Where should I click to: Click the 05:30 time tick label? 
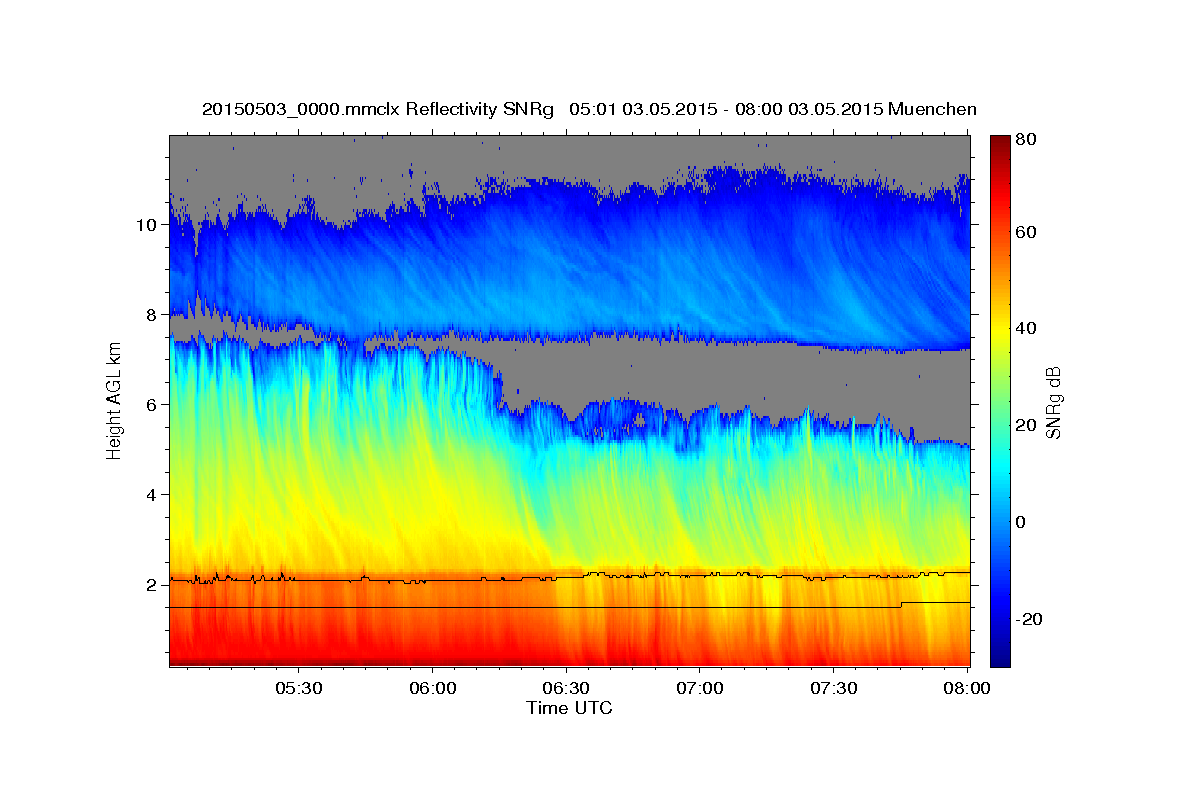click(x=299, y=688)
